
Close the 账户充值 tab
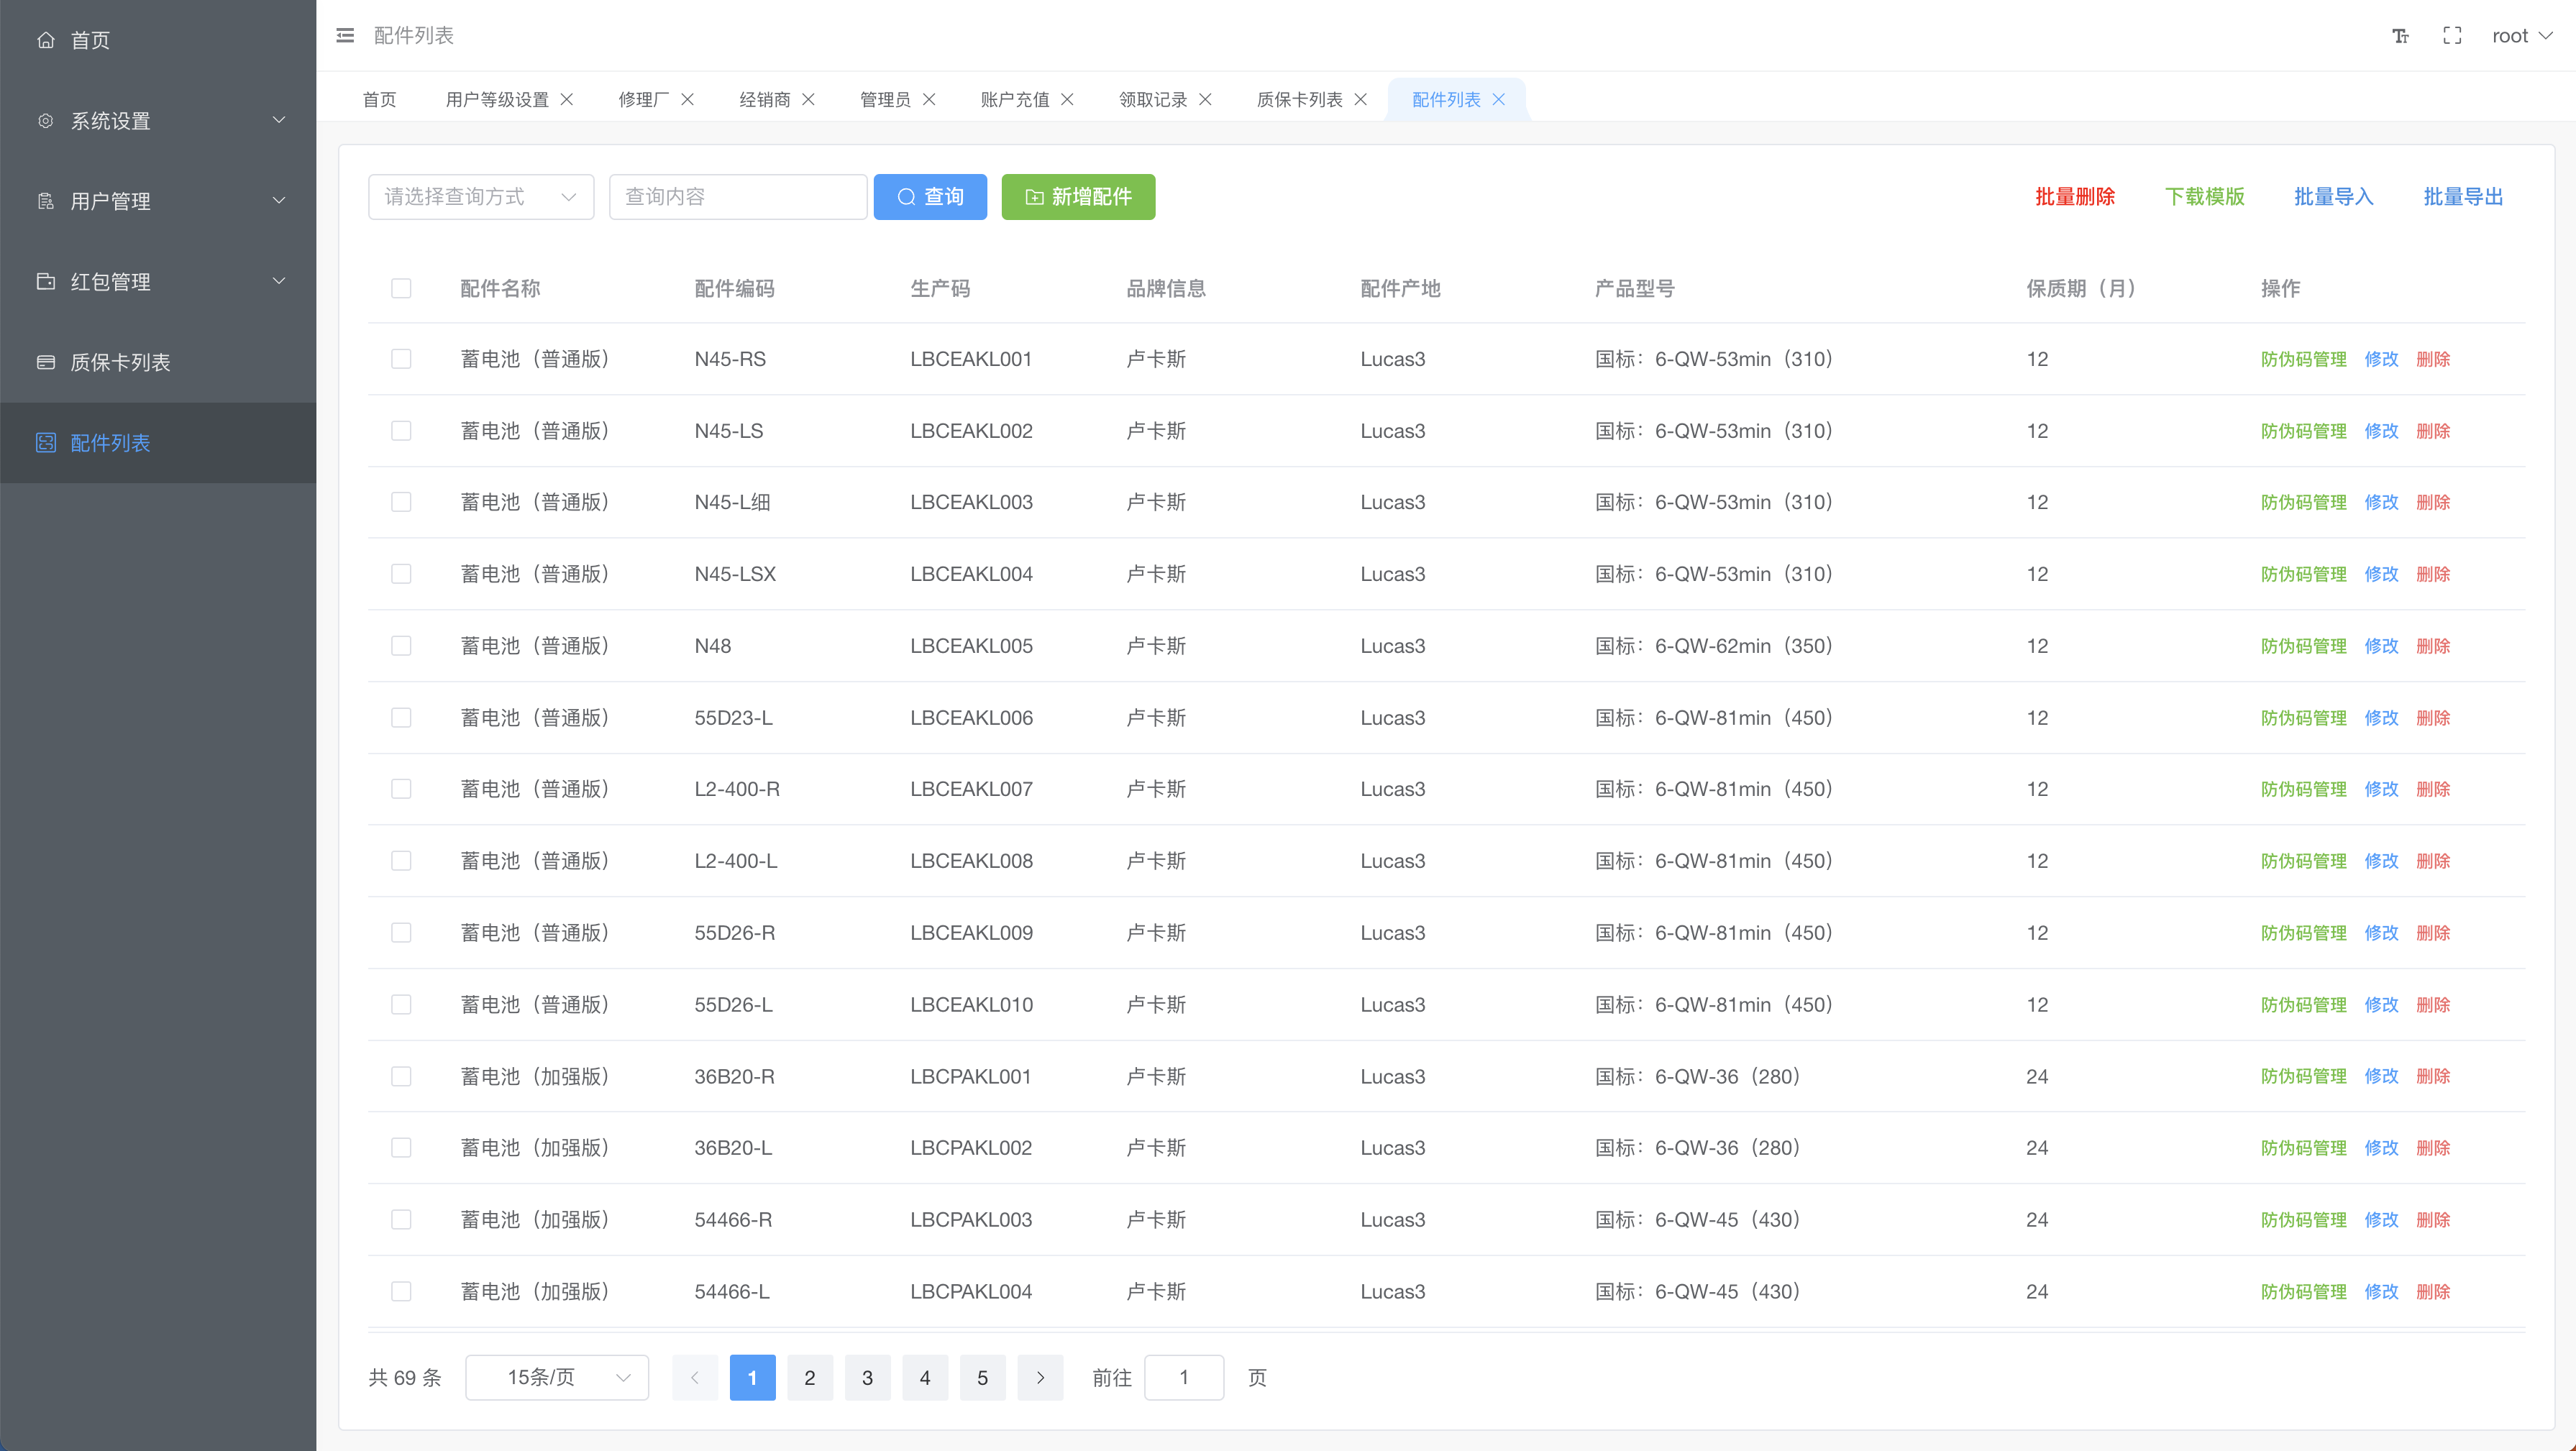[x=1068, y=99]
